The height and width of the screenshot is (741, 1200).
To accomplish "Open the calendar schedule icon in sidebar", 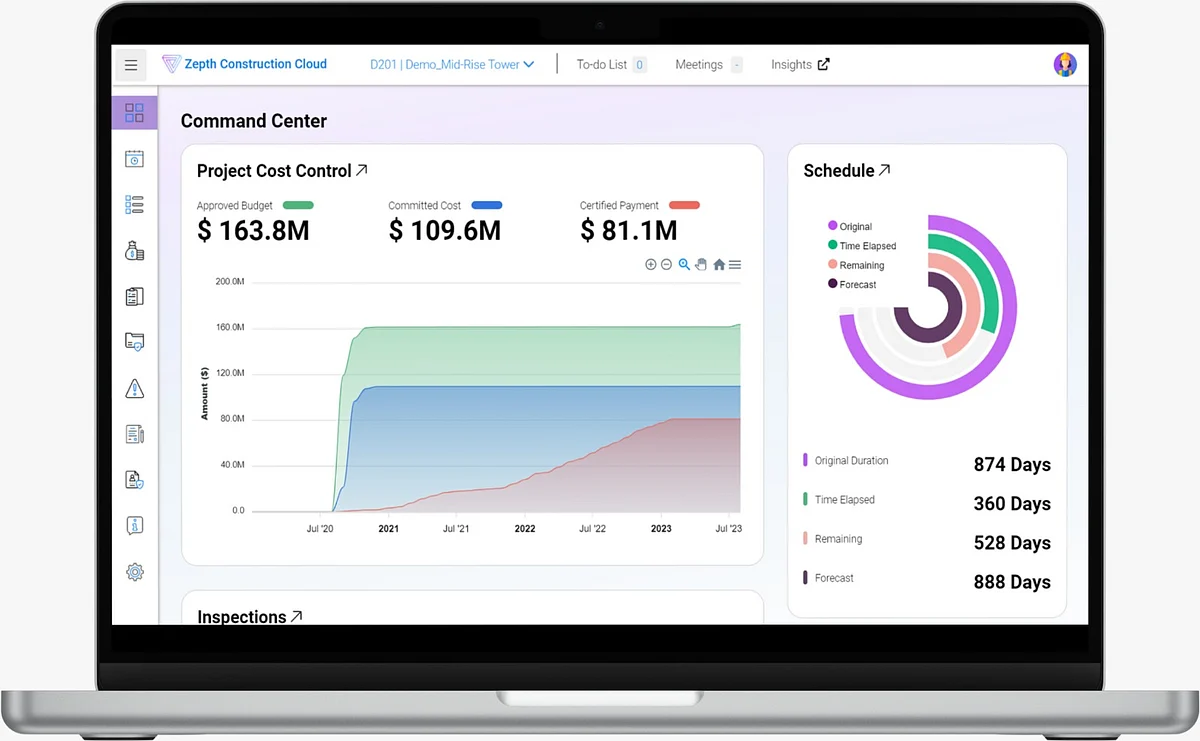I will (134, 159).
